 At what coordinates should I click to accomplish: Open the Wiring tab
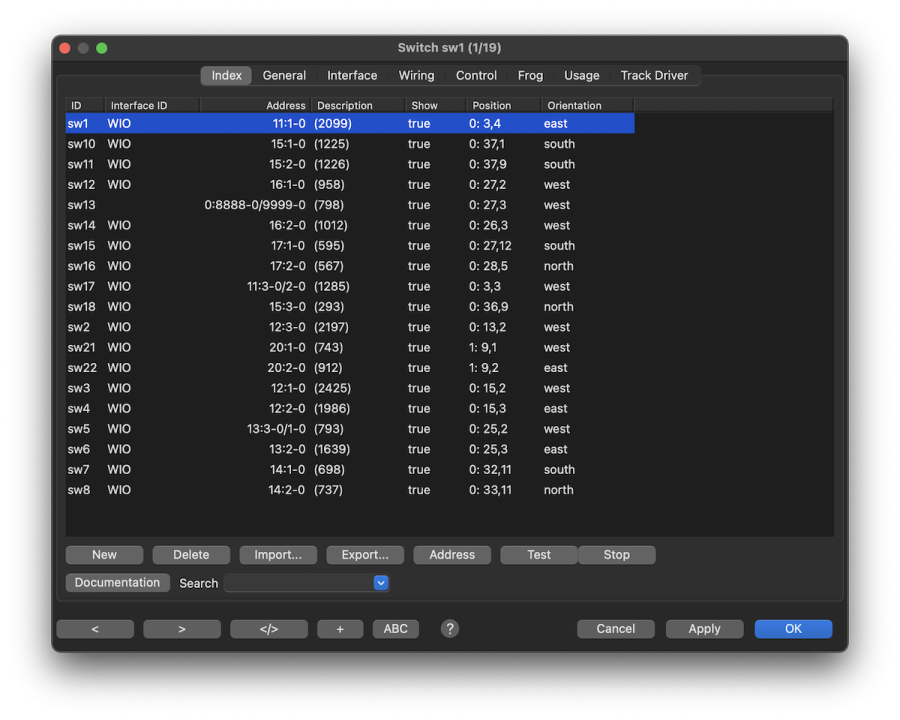point(416,76)
